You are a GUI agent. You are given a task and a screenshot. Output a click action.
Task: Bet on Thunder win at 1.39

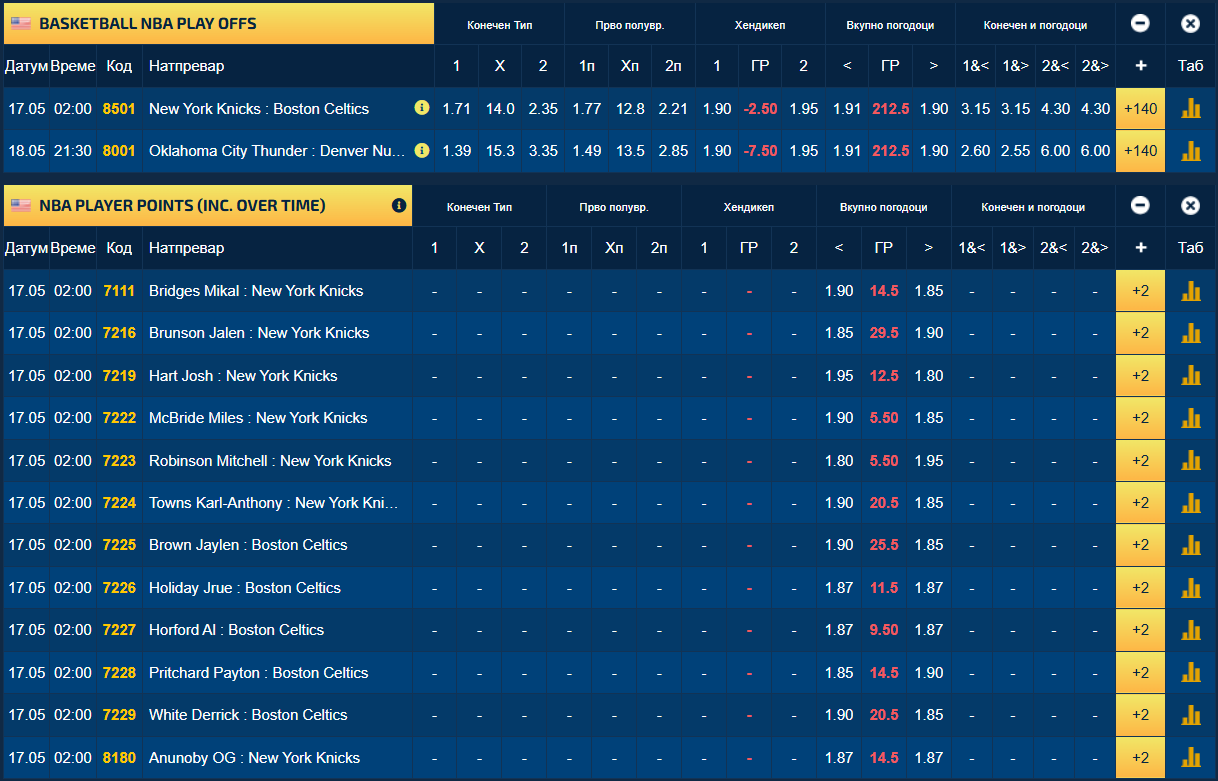coord(457,151)
